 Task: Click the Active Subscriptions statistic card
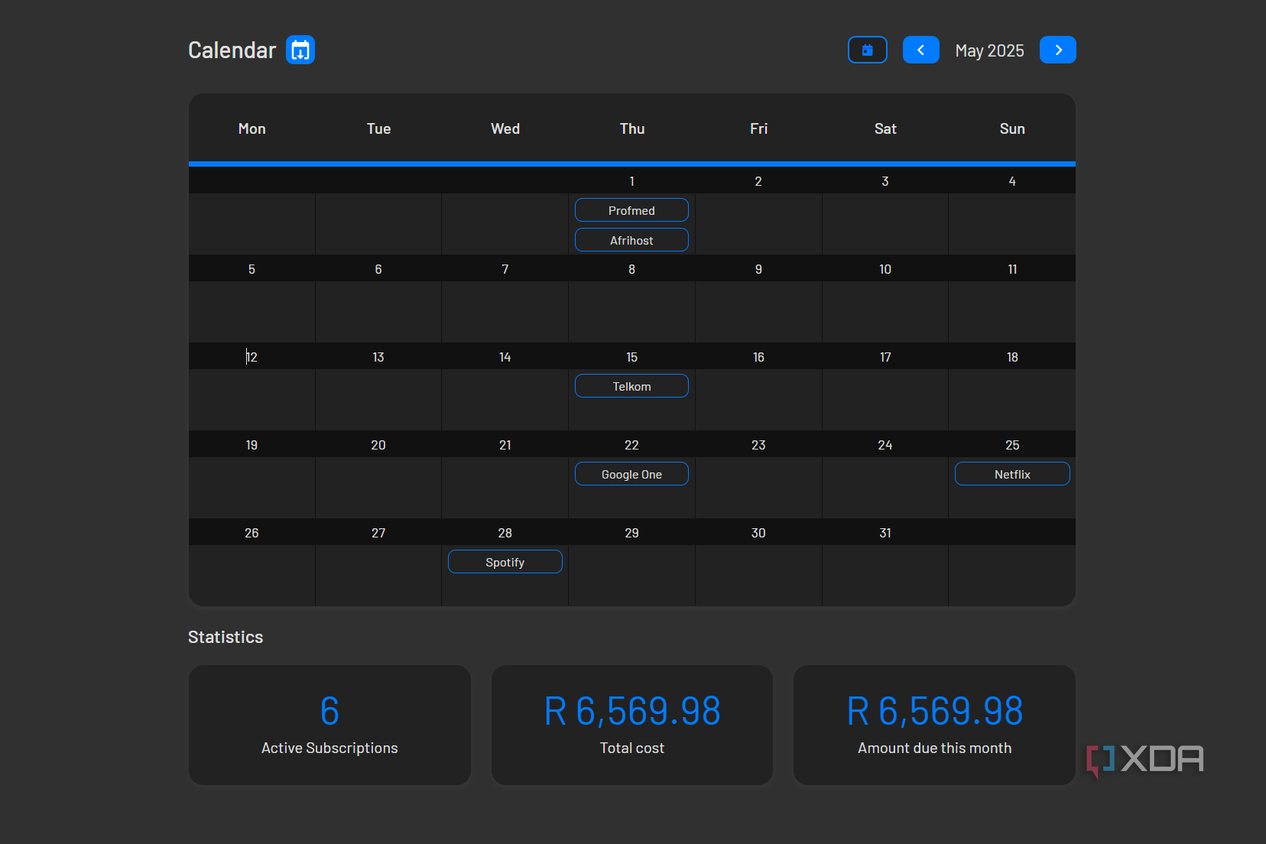[330, 725]
